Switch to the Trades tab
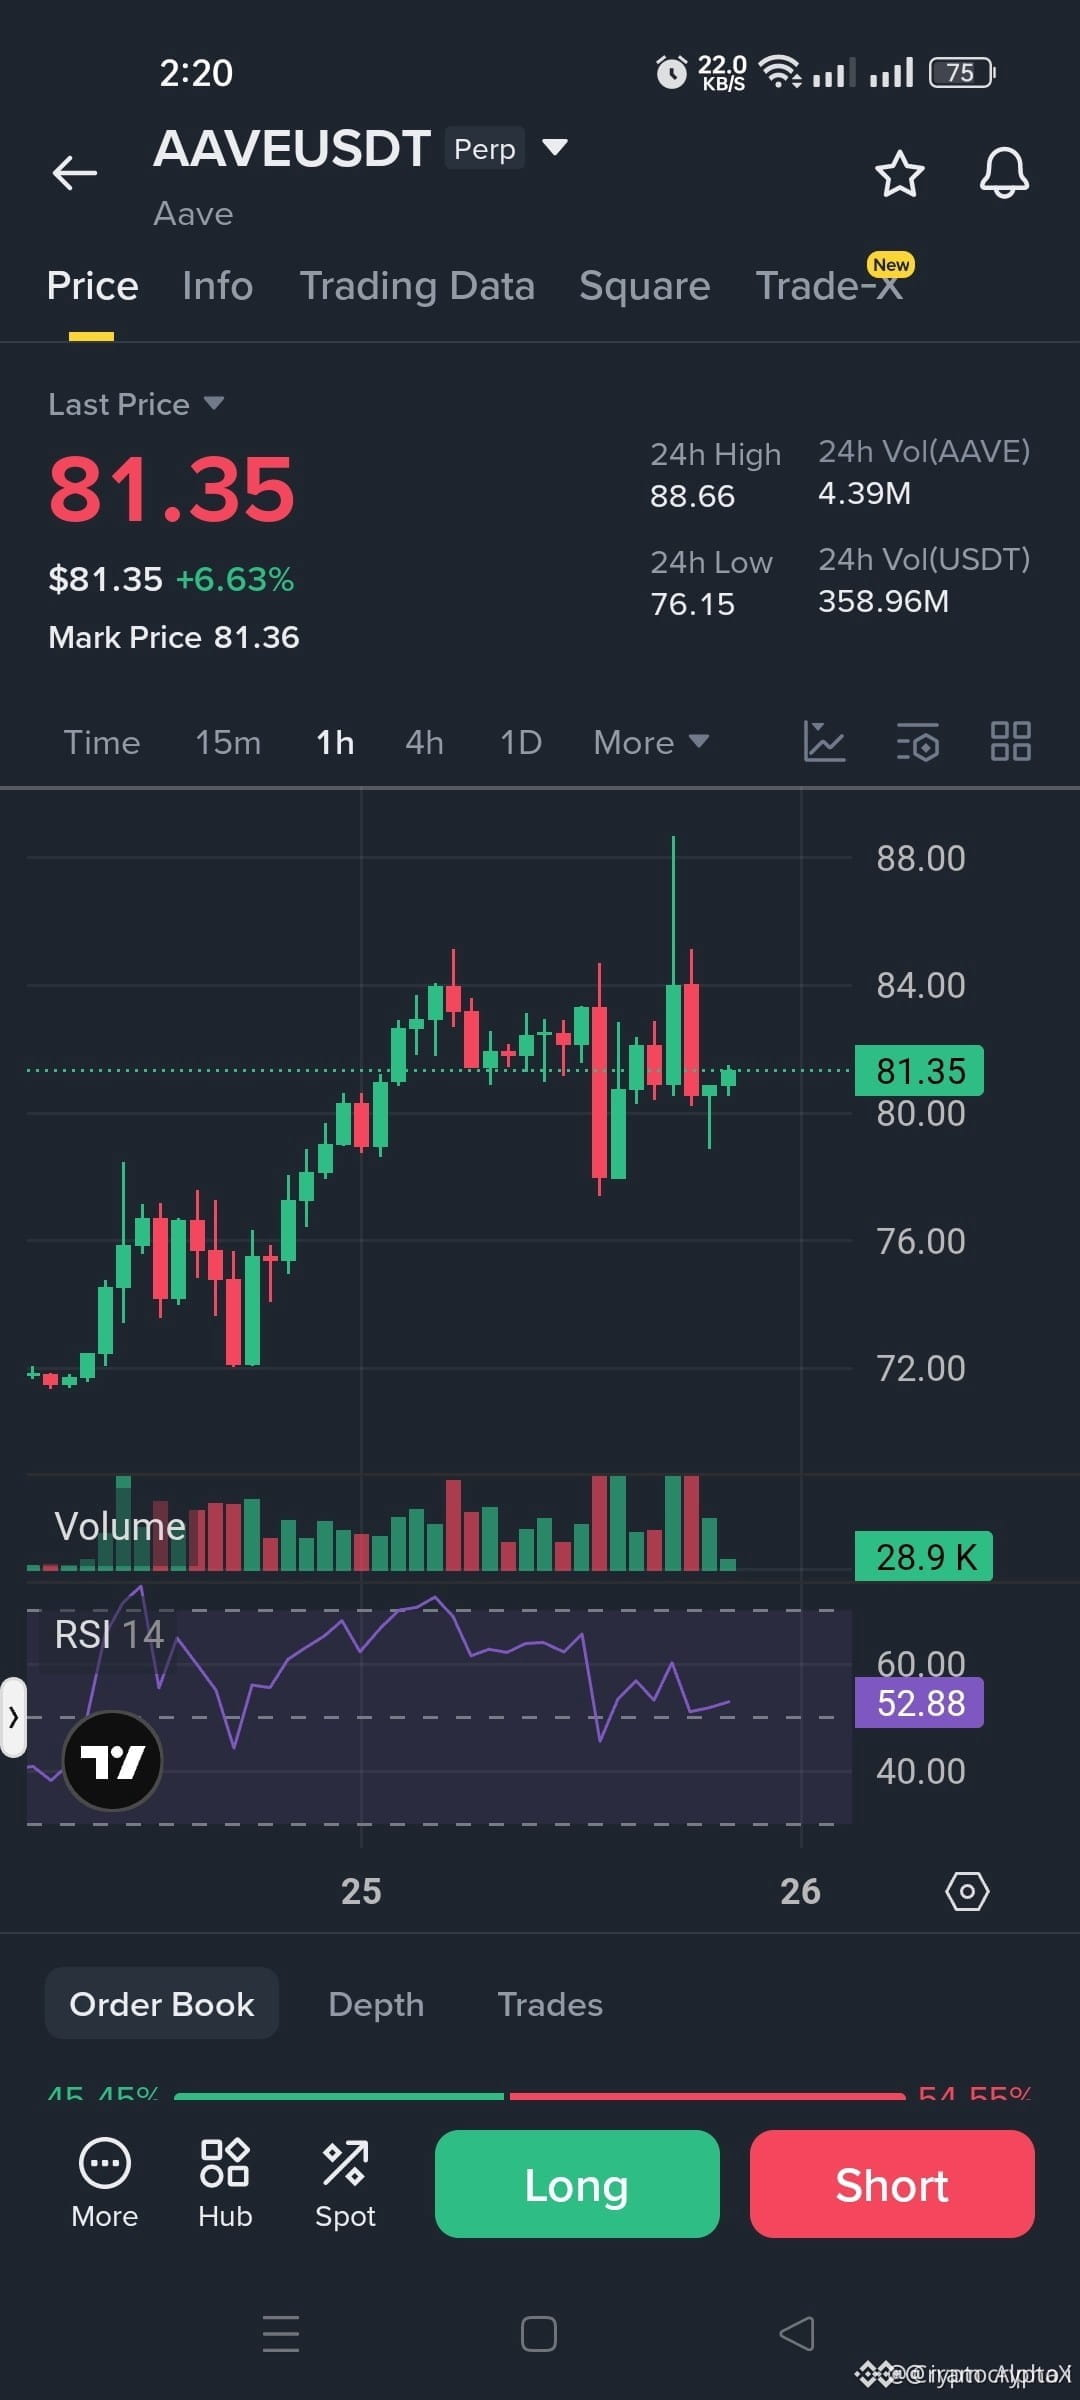The image size is (1080, 2400). [x=550, y=2004]
